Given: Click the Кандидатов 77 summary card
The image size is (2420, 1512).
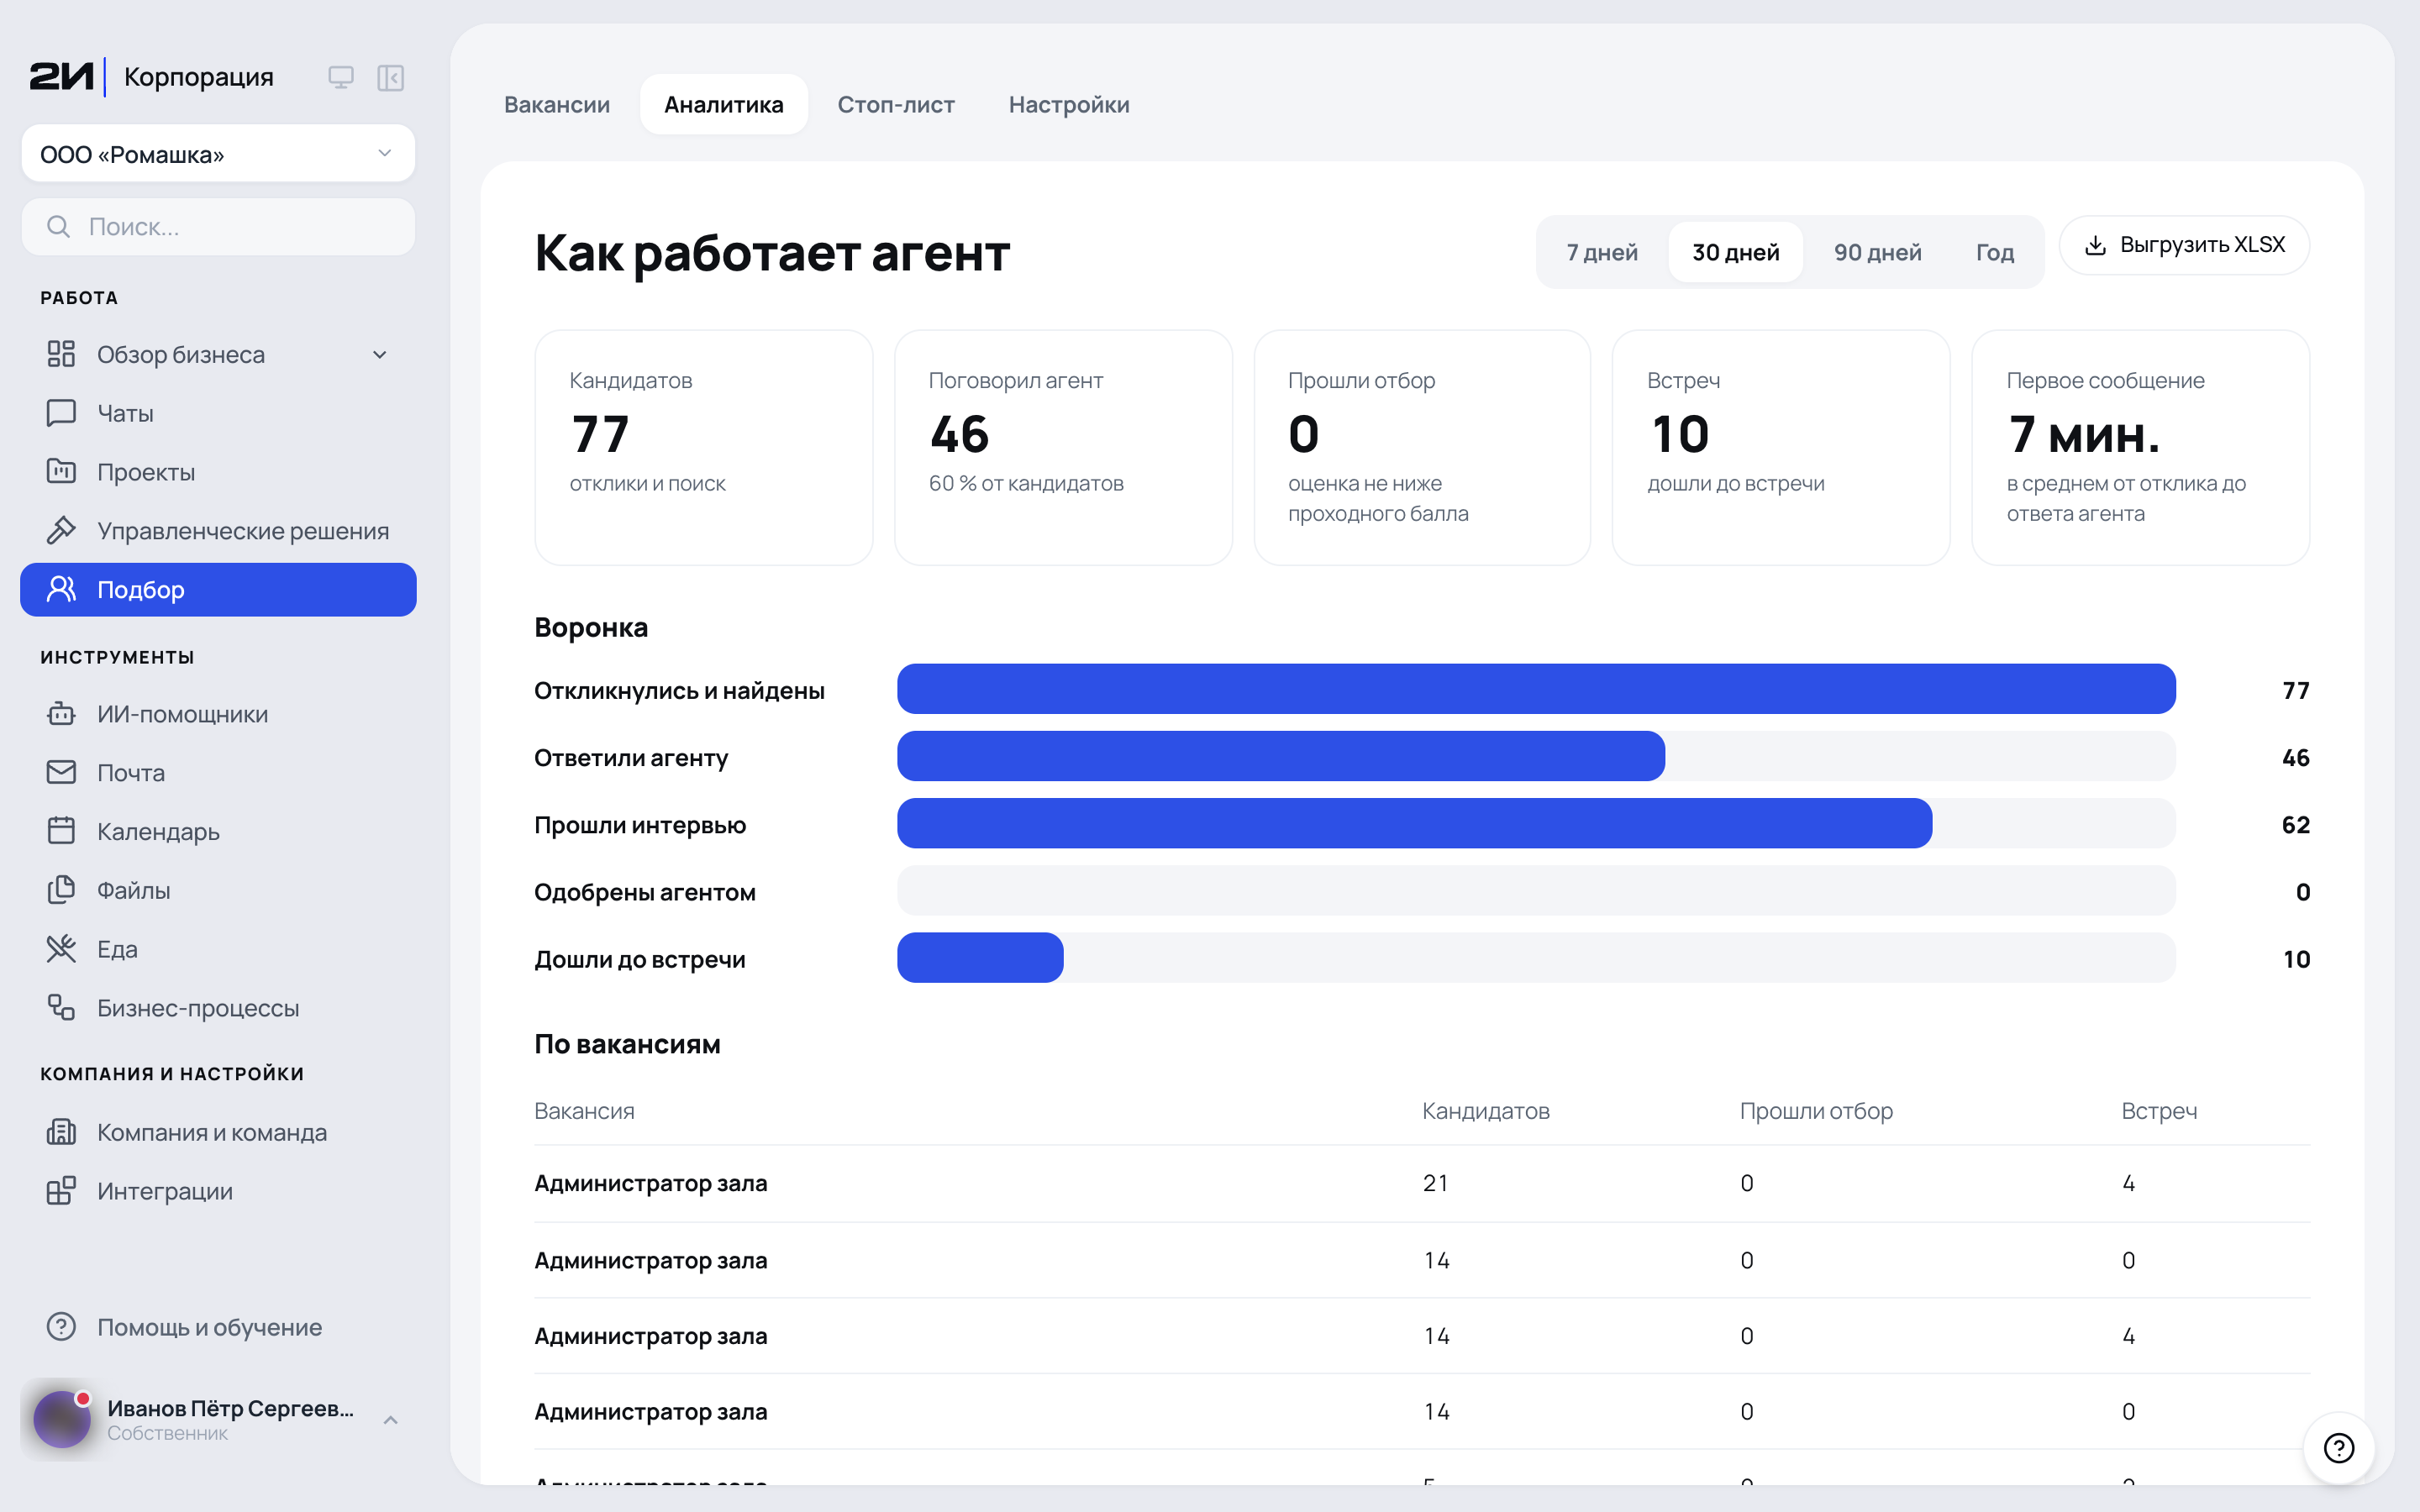Looking at the screenshot, I should click(x=704, y=447).
